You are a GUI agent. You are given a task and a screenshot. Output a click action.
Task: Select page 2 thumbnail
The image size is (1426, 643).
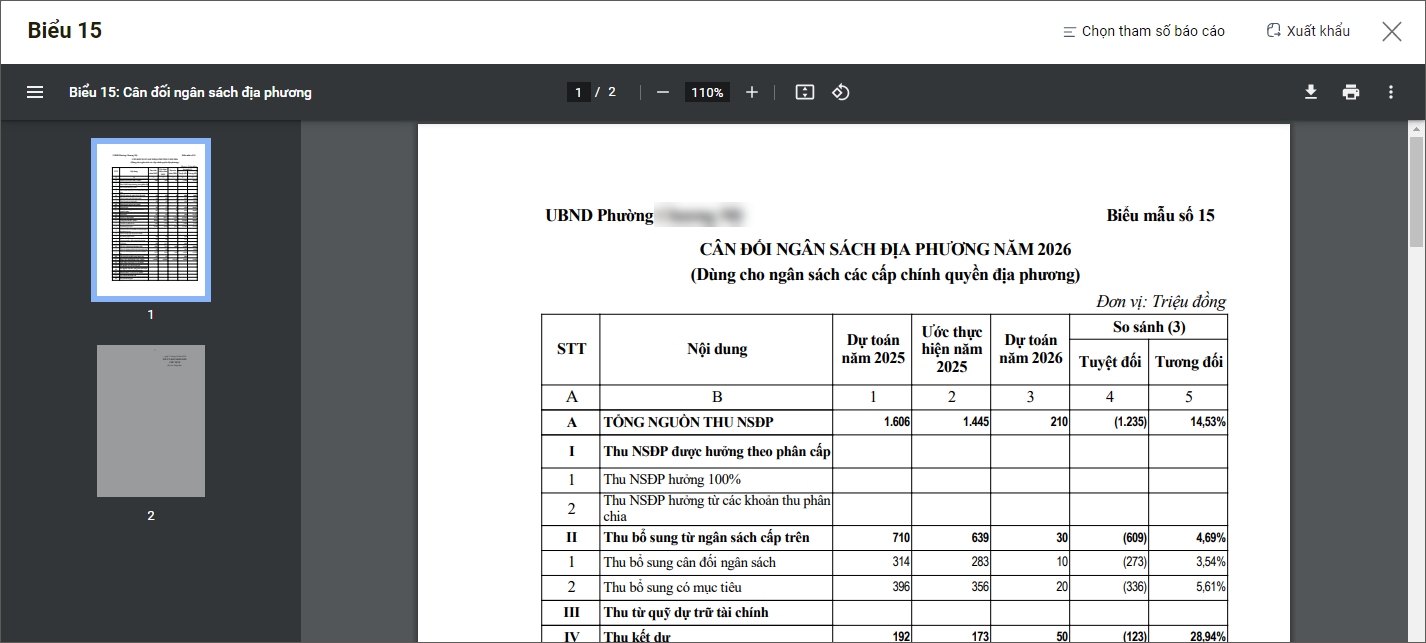click(x=151, y=421)
